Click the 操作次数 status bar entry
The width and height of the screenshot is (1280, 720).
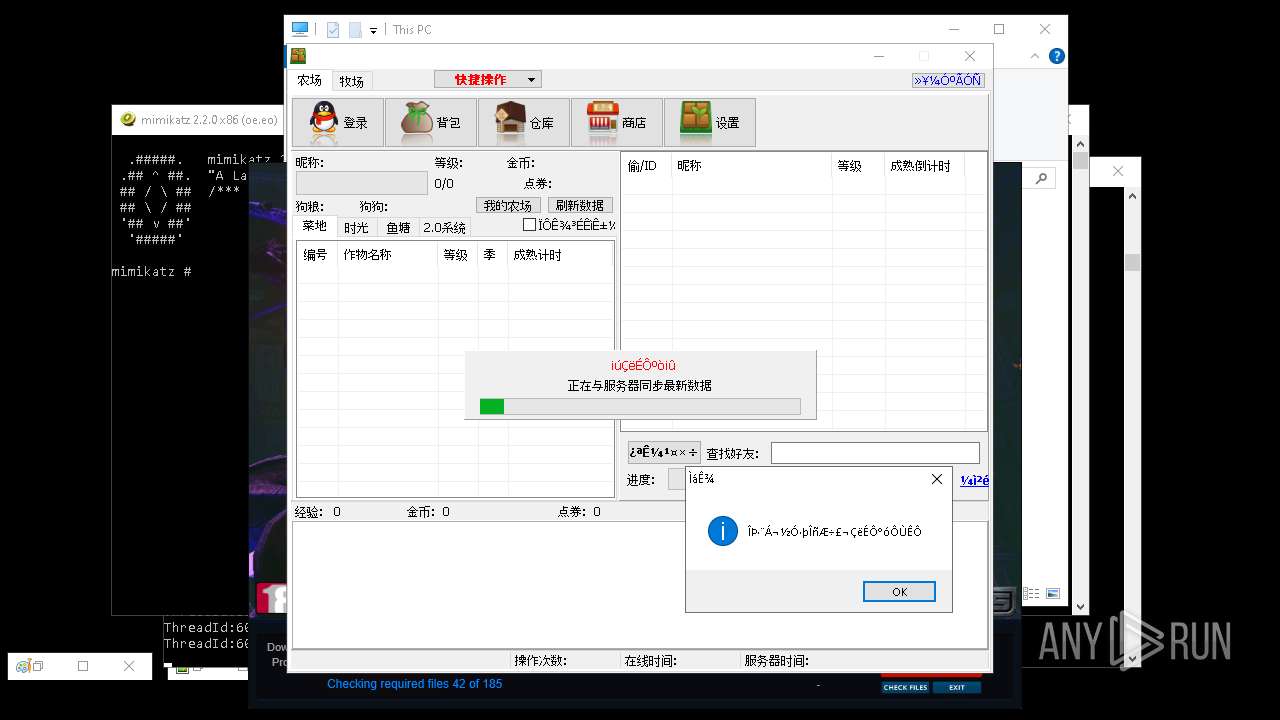540,660
